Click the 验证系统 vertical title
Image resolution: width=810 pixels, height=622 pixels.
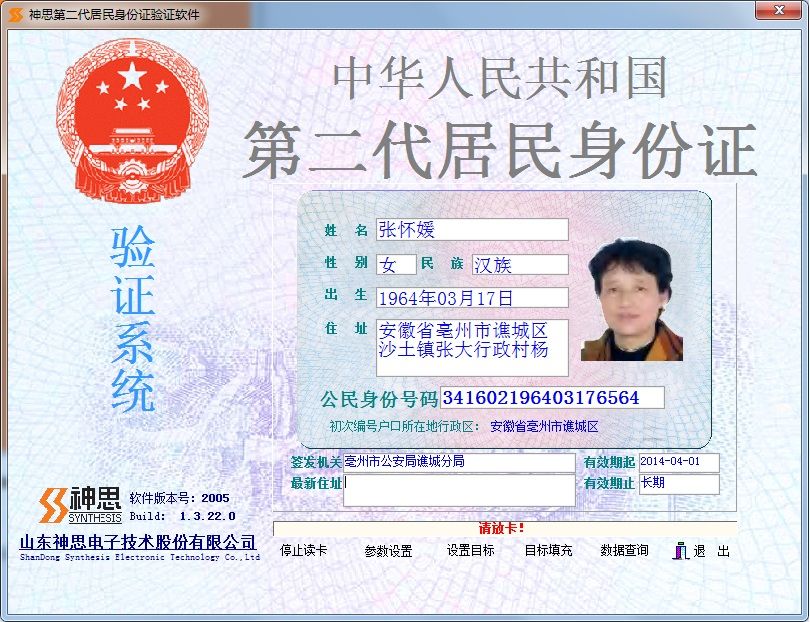tap(133, 319)
